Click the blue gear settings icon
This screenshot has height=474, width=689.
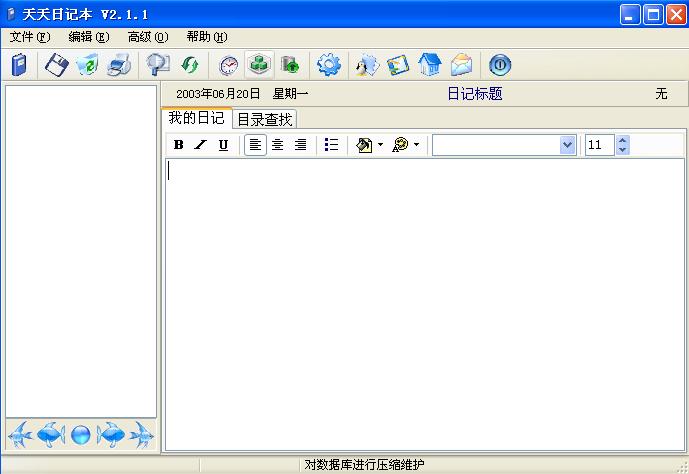(328, 66)
